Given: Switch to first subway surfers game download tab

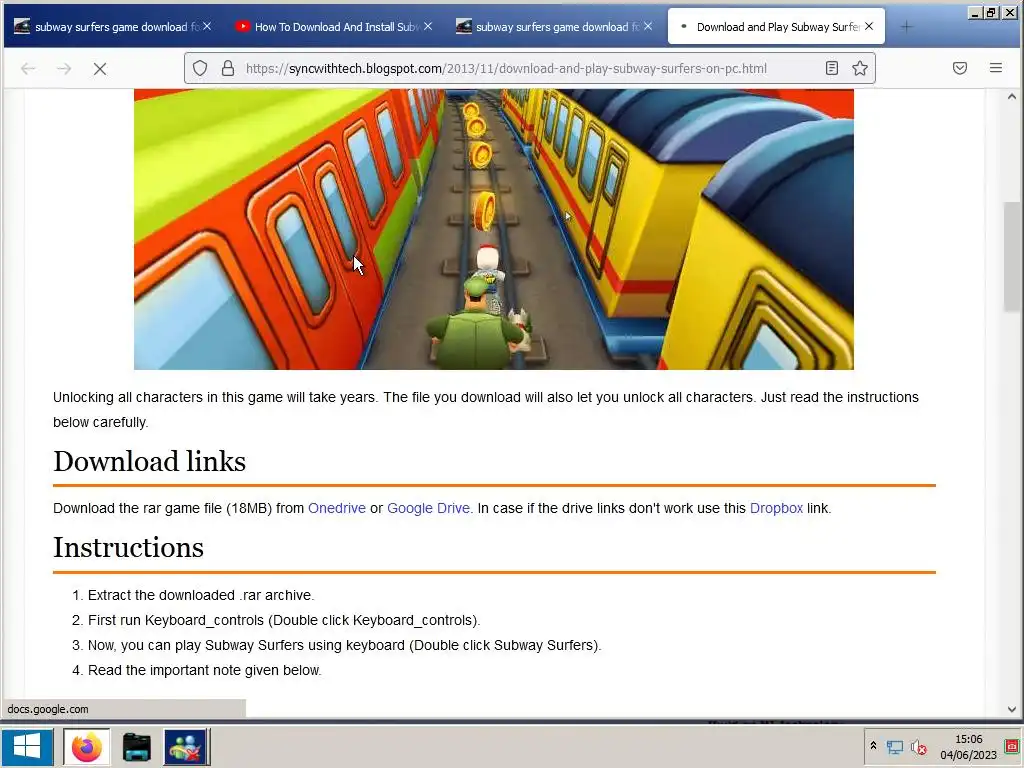Looking at the screenshot, I should (x=112, y=27).
